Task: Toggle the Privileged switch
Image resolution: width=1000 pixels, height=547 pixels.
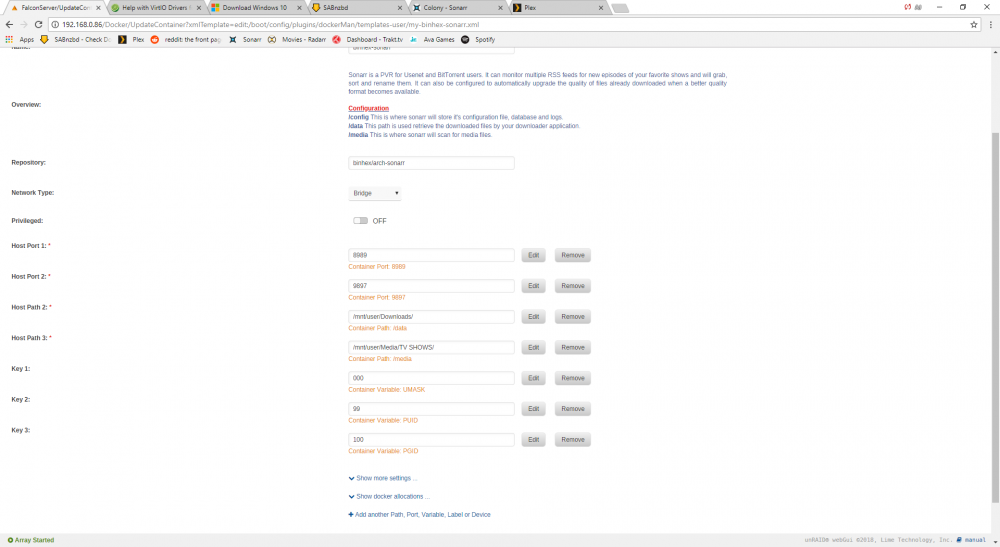Action: coord(360,221)
